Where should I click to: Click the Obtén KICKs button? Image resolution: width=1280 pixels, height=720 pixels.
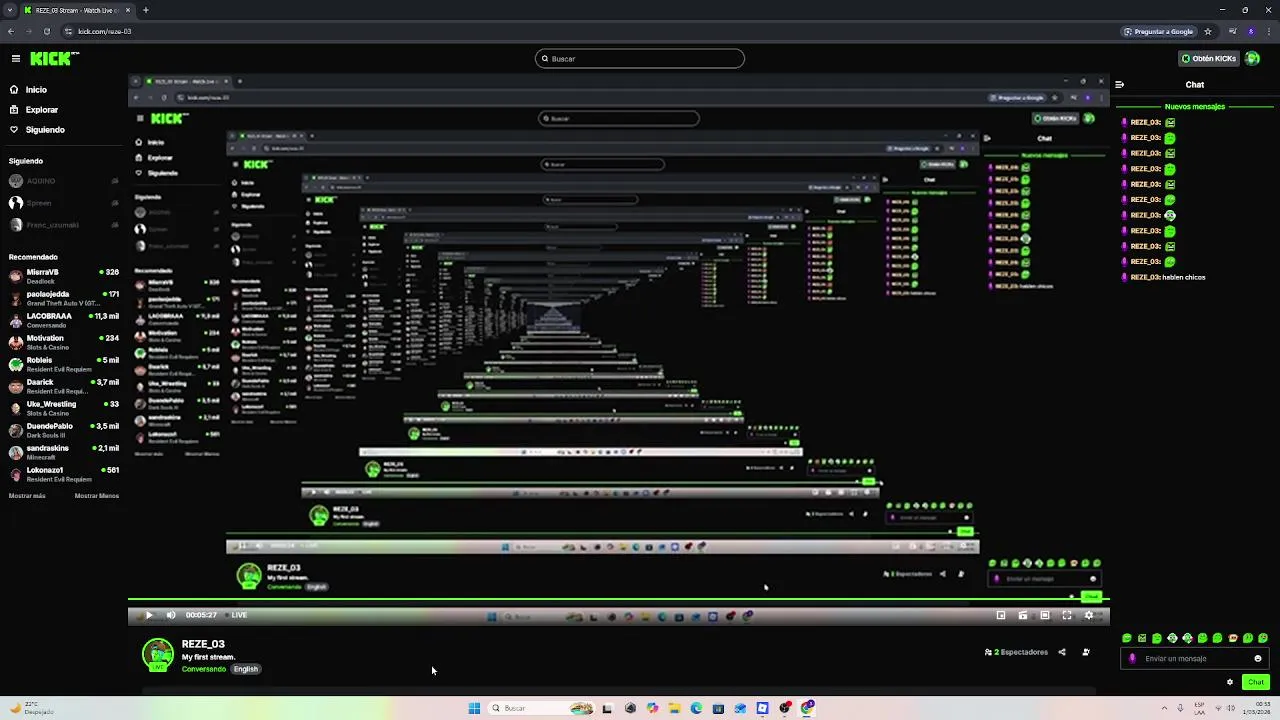(x=1209, y=59)
